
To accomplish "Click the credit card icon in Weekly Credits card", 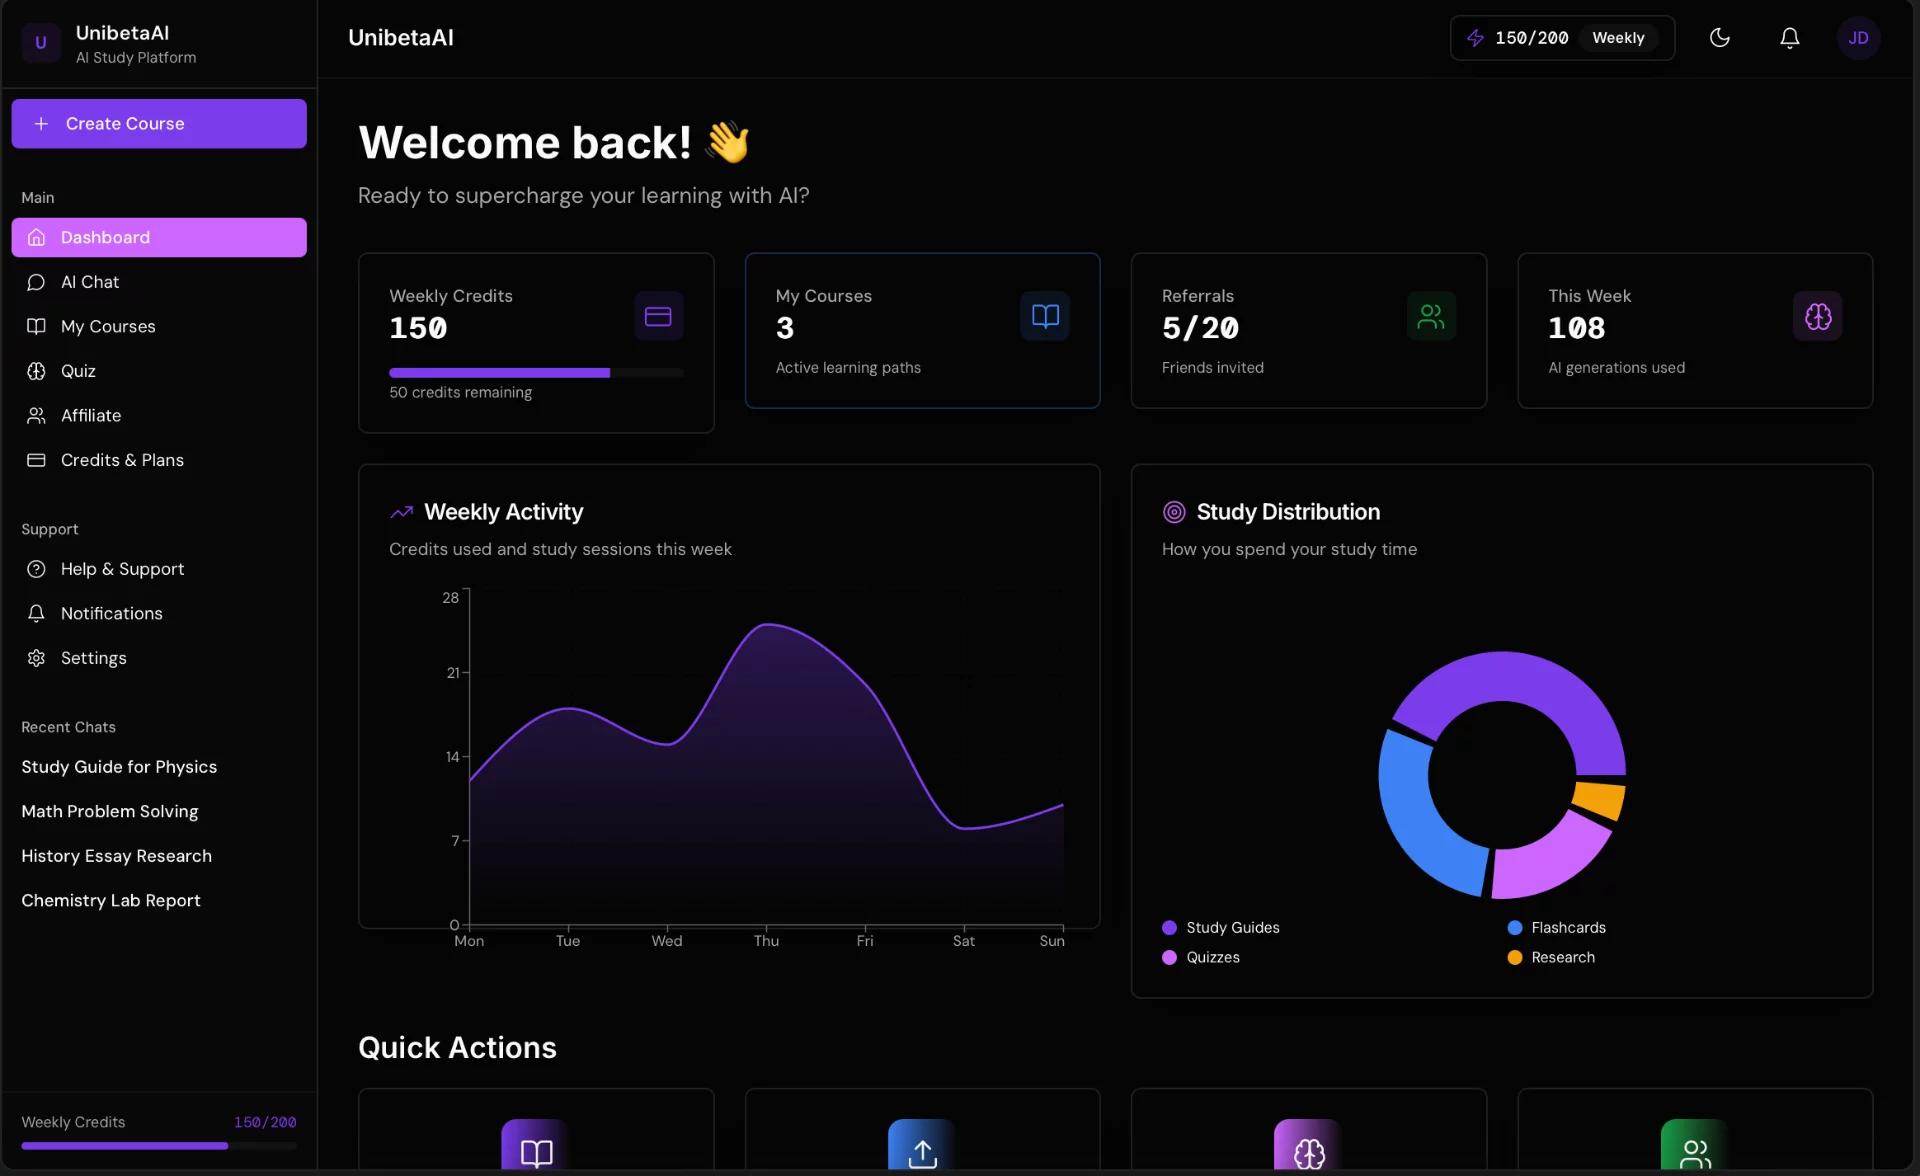I will click(x=658, y=316).
